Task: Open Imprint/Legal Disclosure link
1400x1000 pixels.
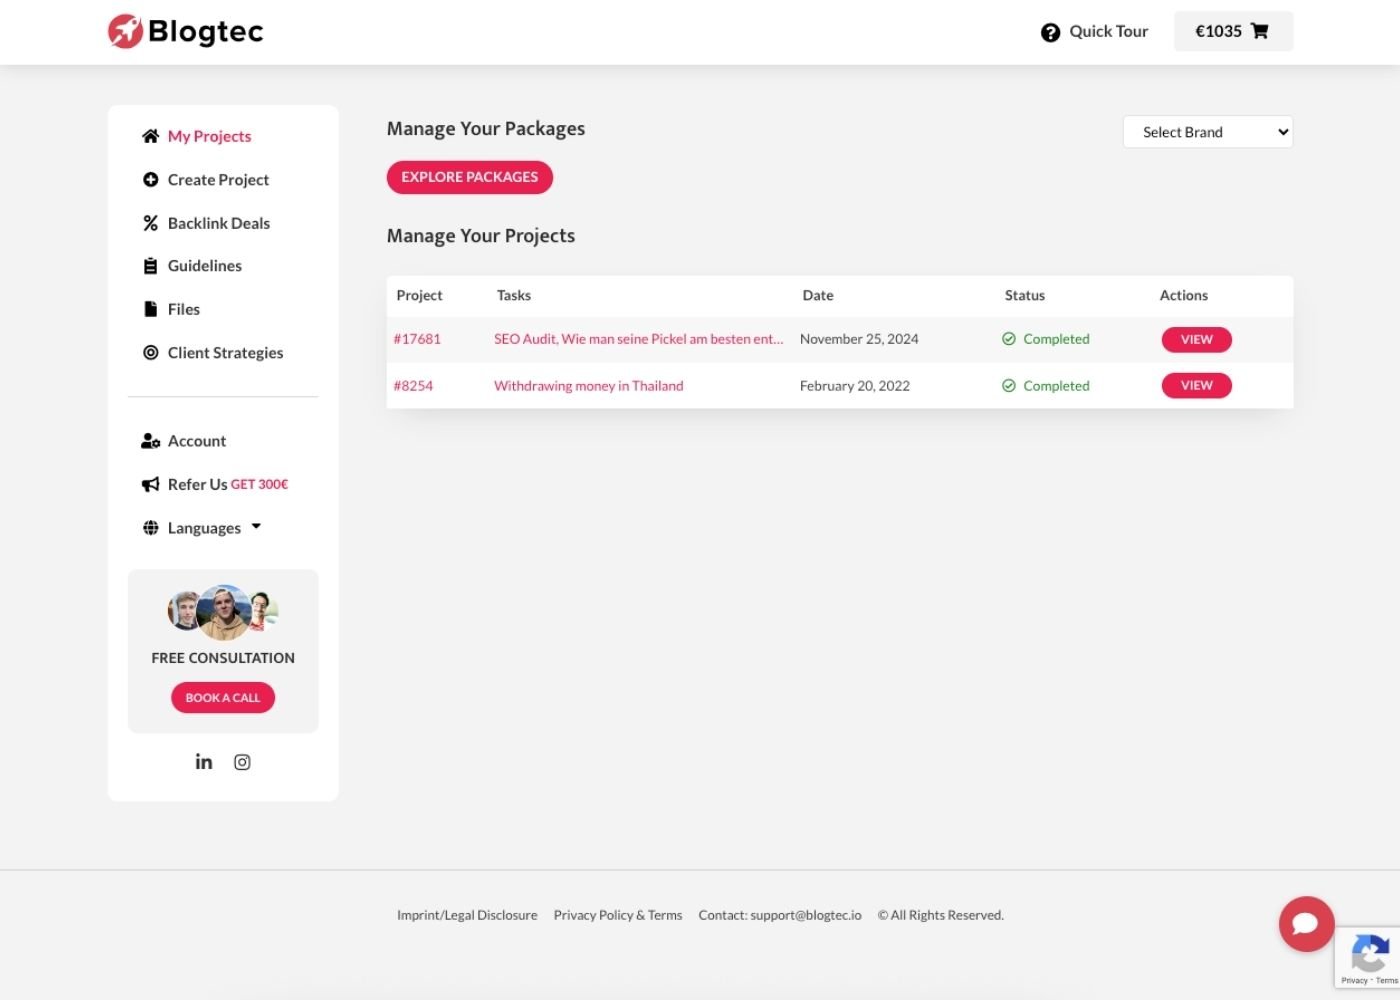Action: tap(467, 915)
